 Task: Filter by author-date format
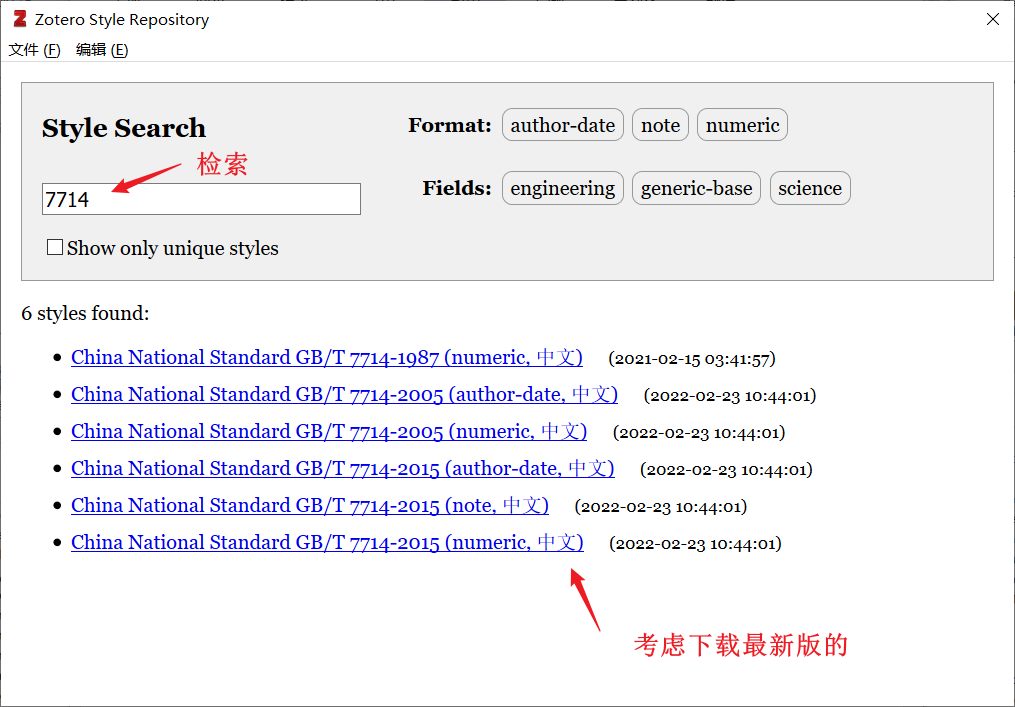563,125
